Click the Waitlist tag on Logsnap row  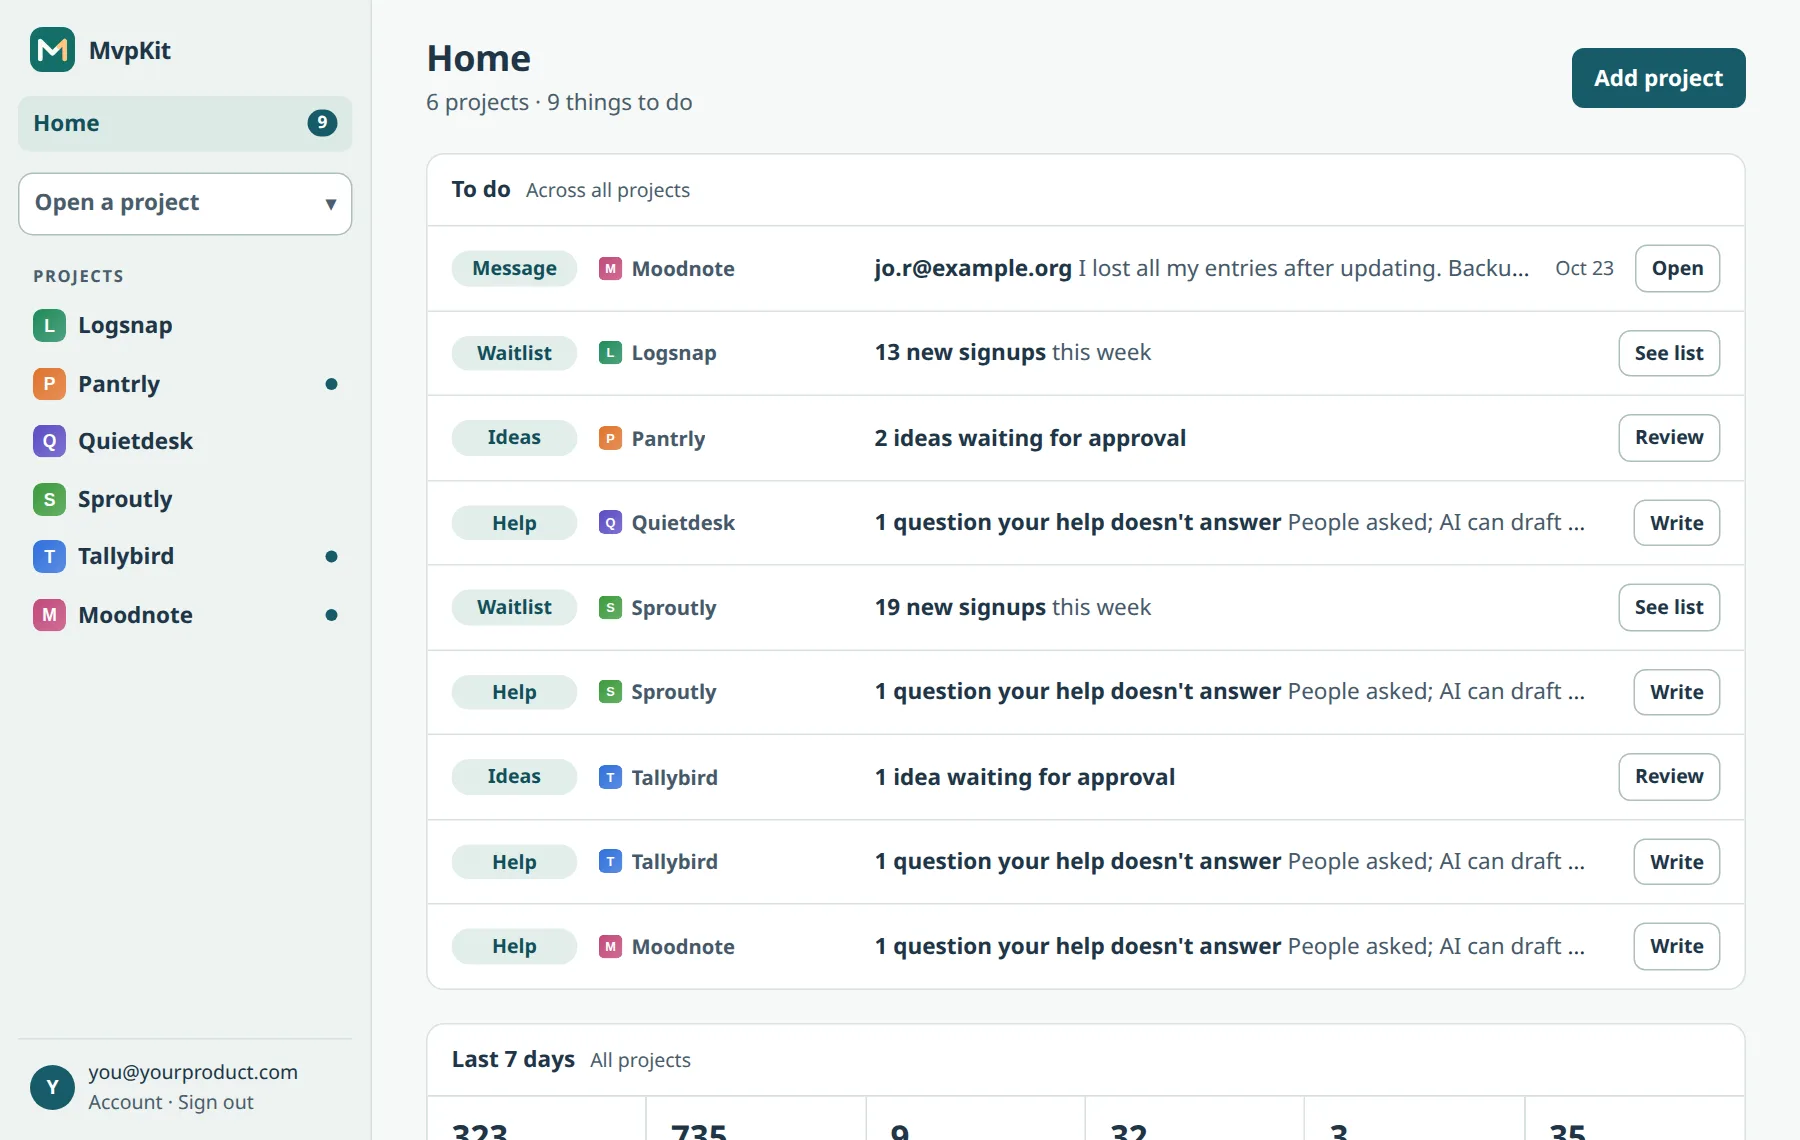tap(514, 353)
